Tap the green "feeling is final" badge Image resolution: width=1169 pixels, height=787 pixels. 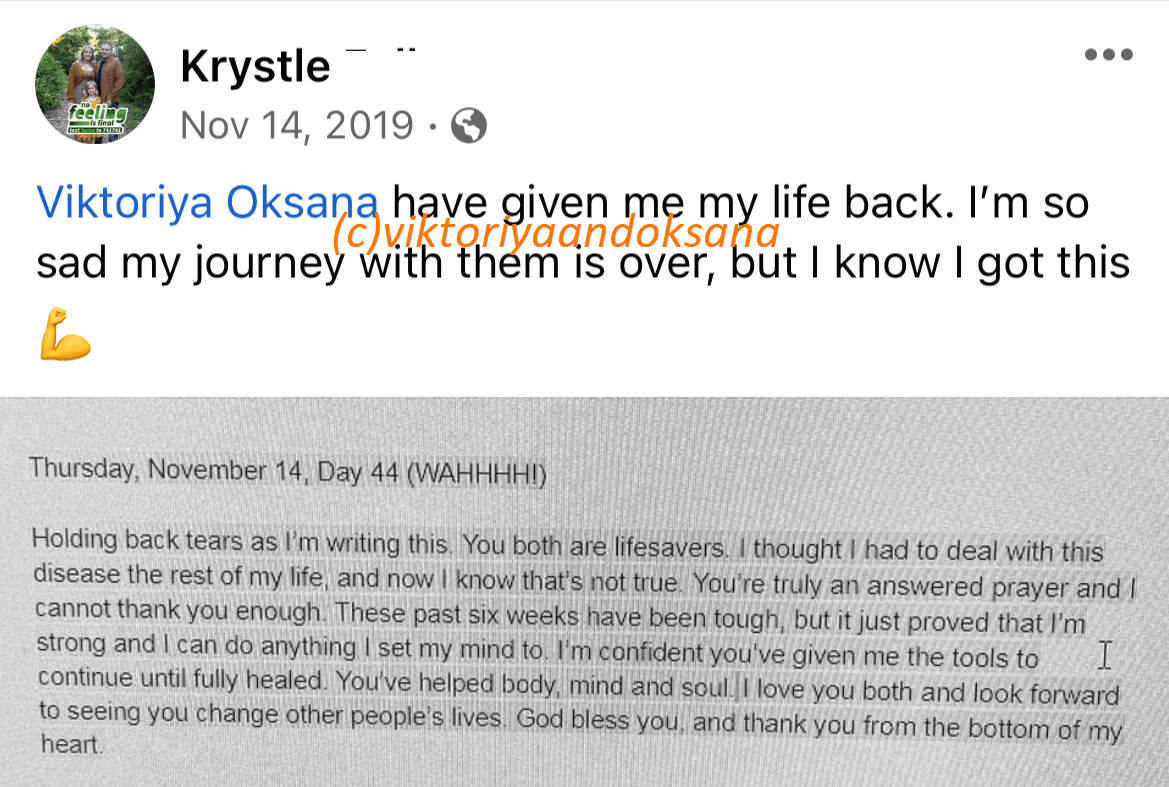(98, 119)
